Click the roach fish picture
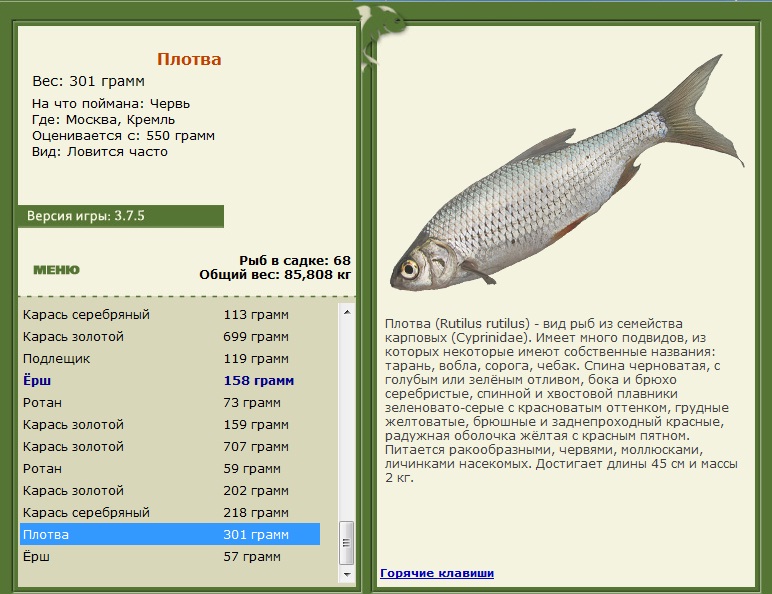This screenshot has height=594, width=772. pyautogui.click(x=567, y=172)
